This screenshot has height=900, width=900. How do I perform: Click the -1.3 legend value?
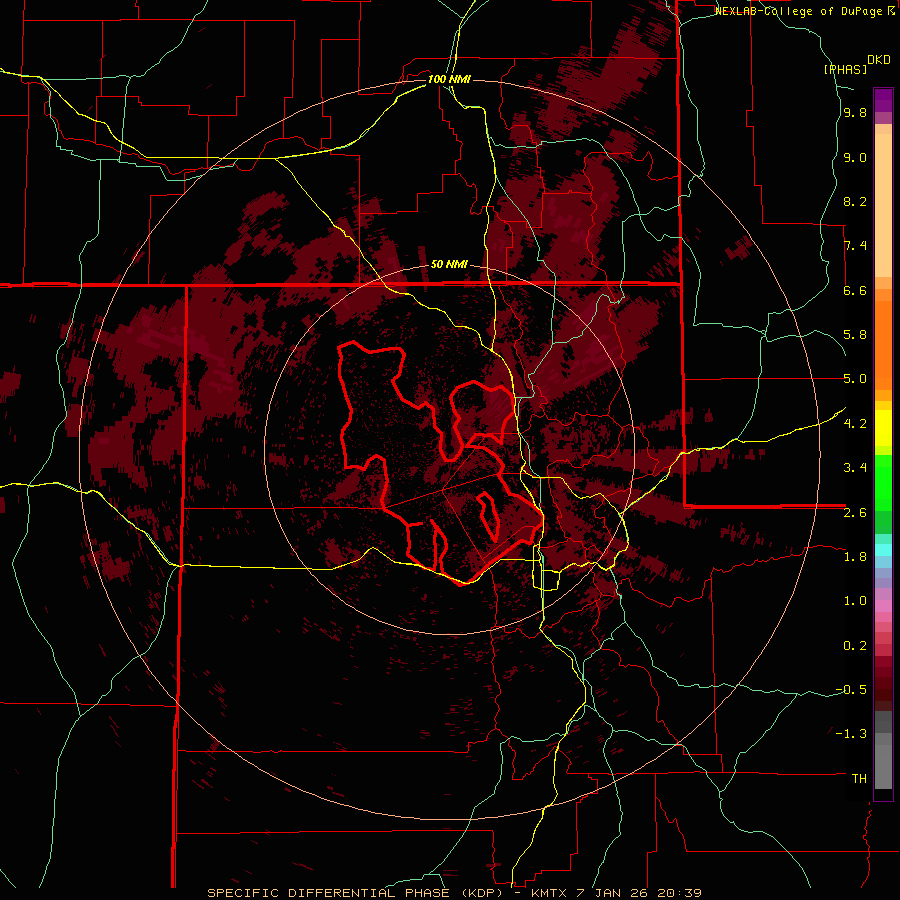click(851, 734)
